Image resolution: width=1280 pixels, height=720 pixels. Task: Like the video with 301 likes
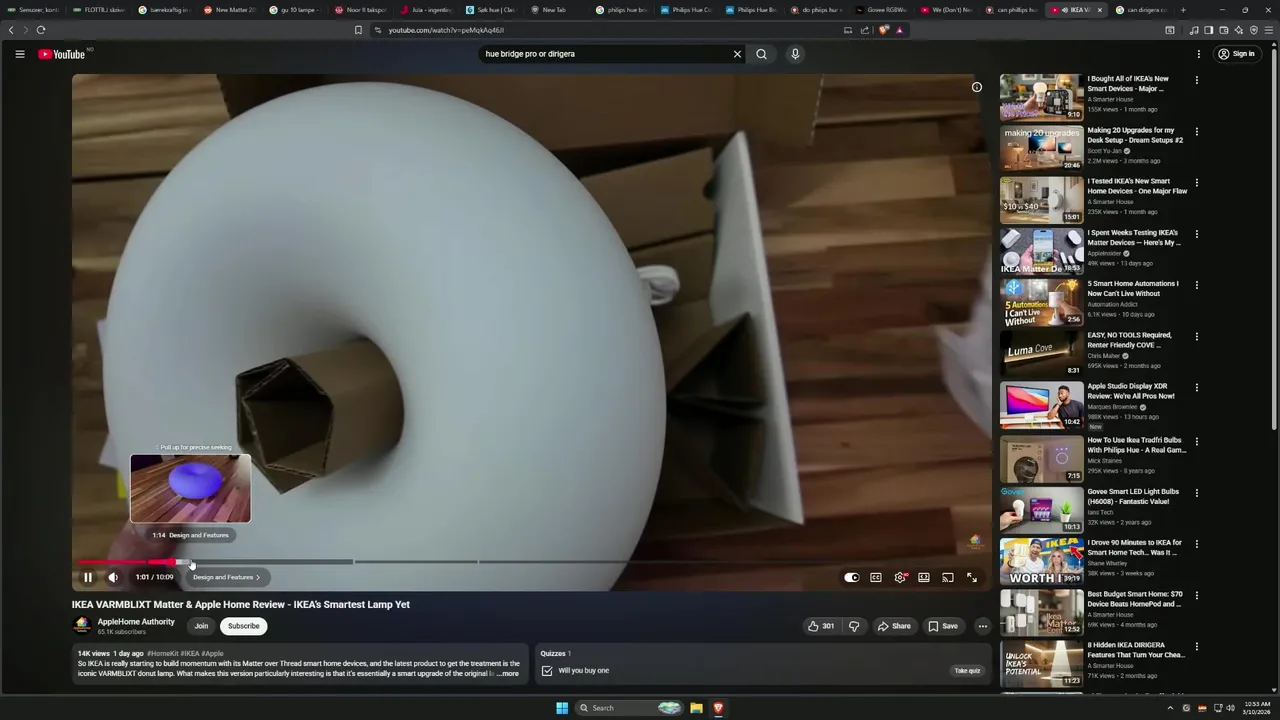821,626
